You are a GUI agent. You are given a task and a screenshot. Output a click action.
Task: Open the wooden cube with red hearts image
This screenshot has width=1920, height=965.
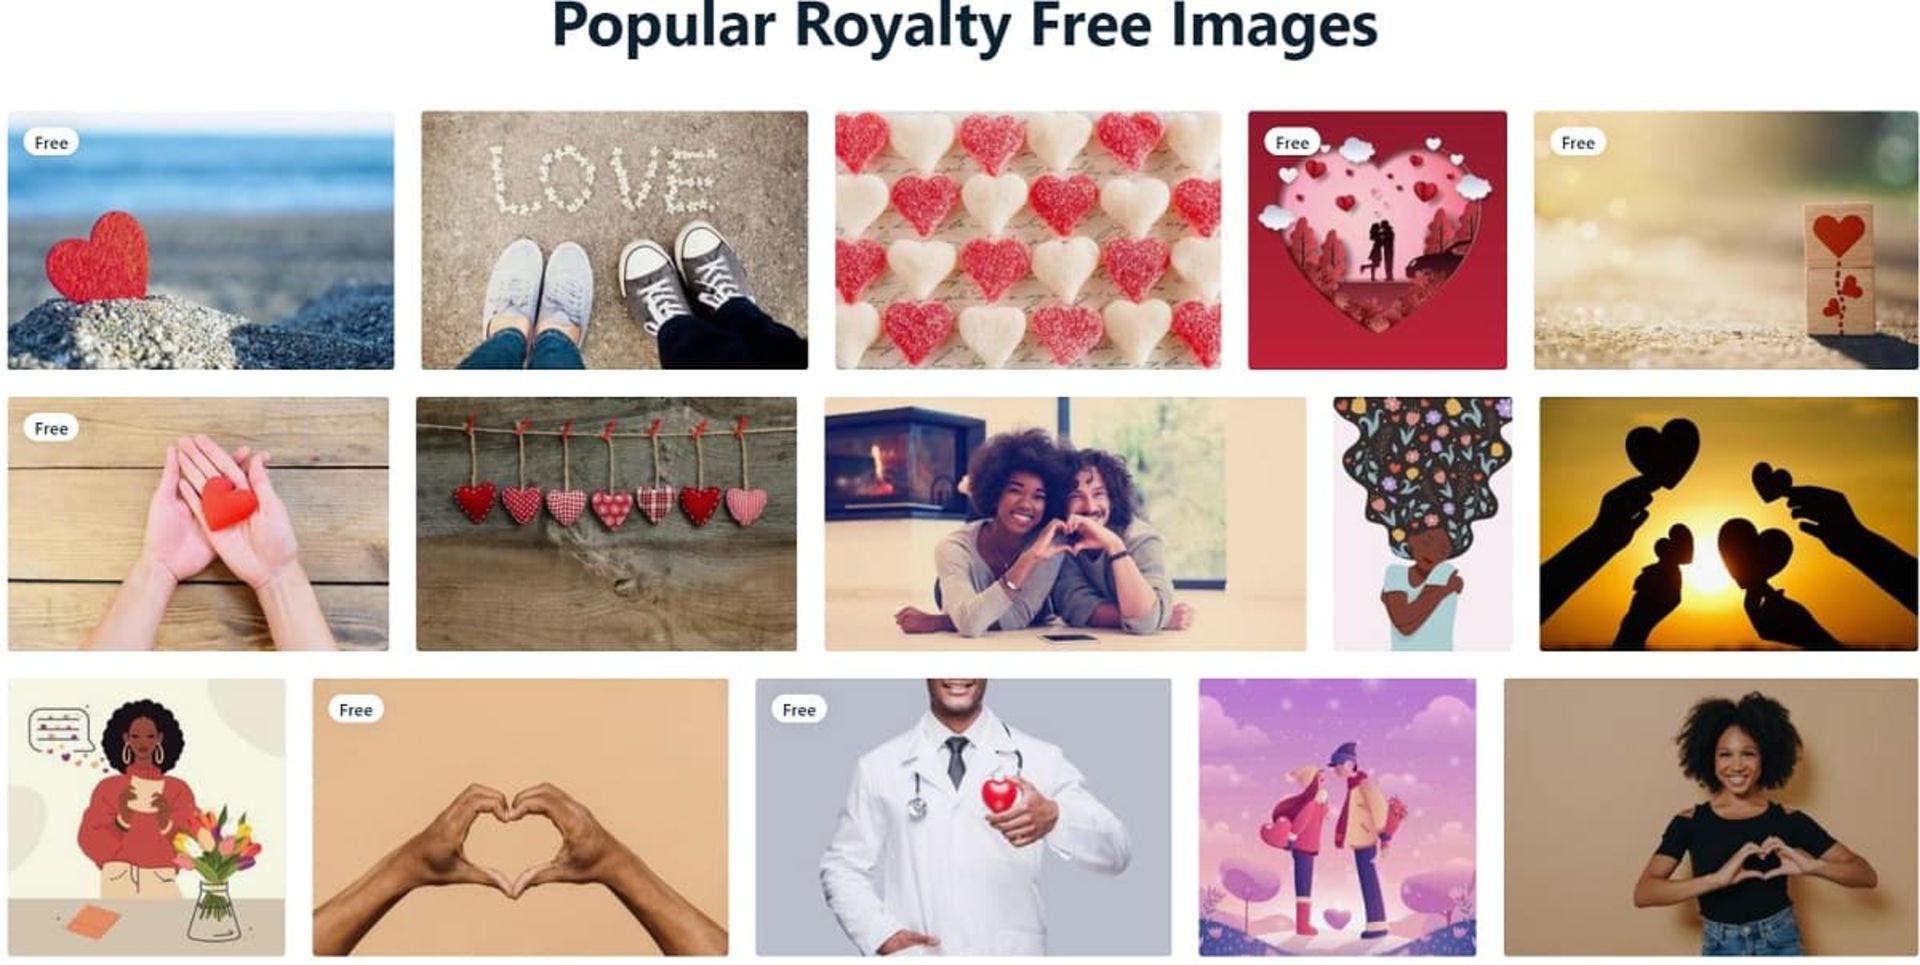1726,240
